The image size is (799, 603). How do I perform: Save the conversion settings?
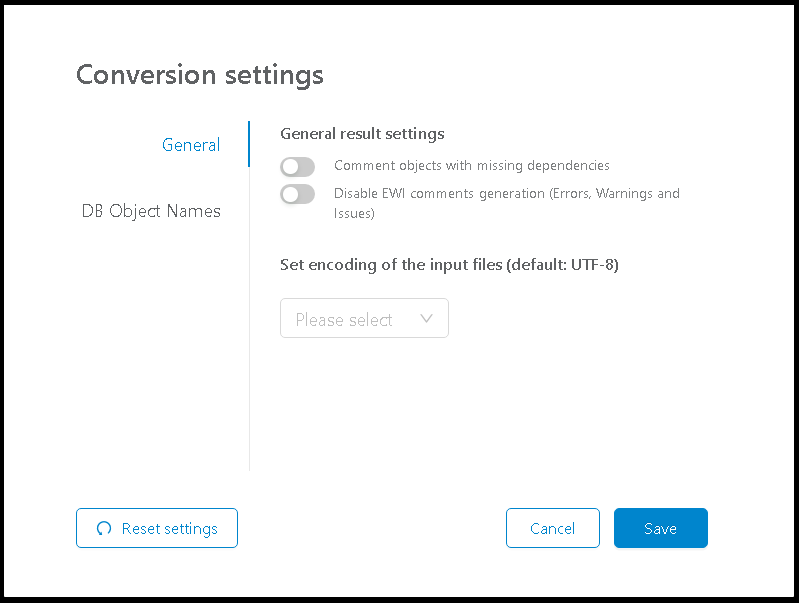(660, 529)
